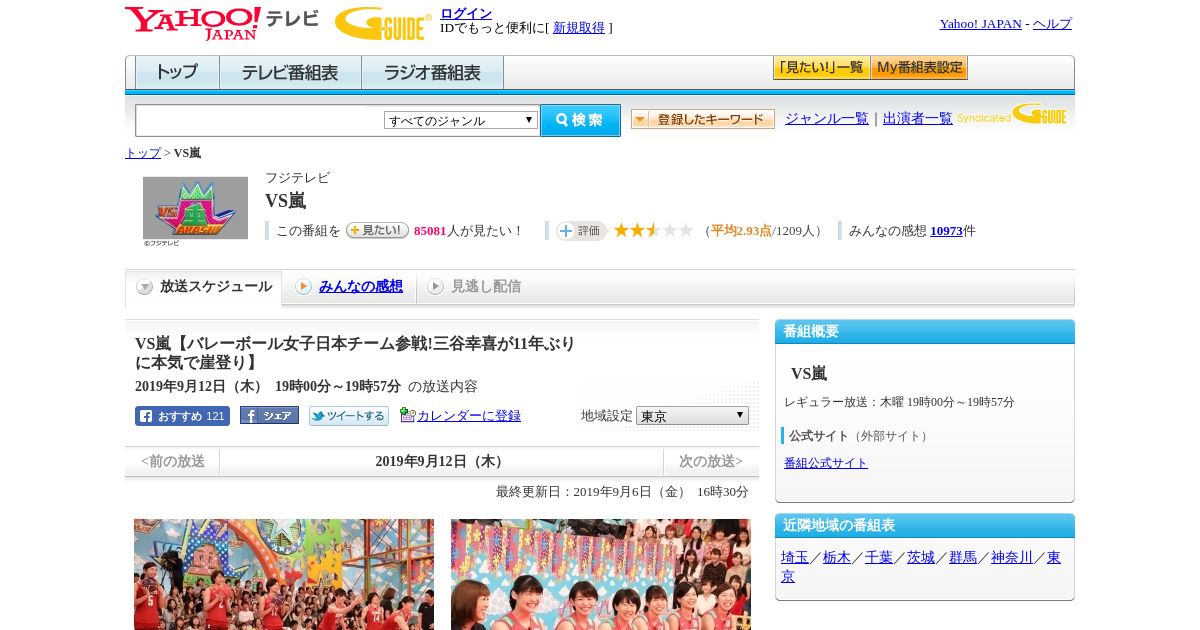Click トップ in the breadcrumb

coord(143,153)
